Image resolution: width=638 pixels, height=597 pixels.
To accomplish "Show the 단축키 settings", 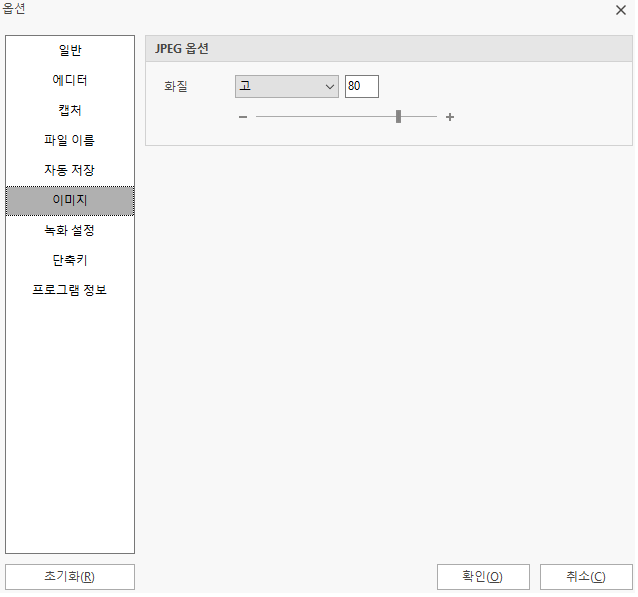I will 70,260.
